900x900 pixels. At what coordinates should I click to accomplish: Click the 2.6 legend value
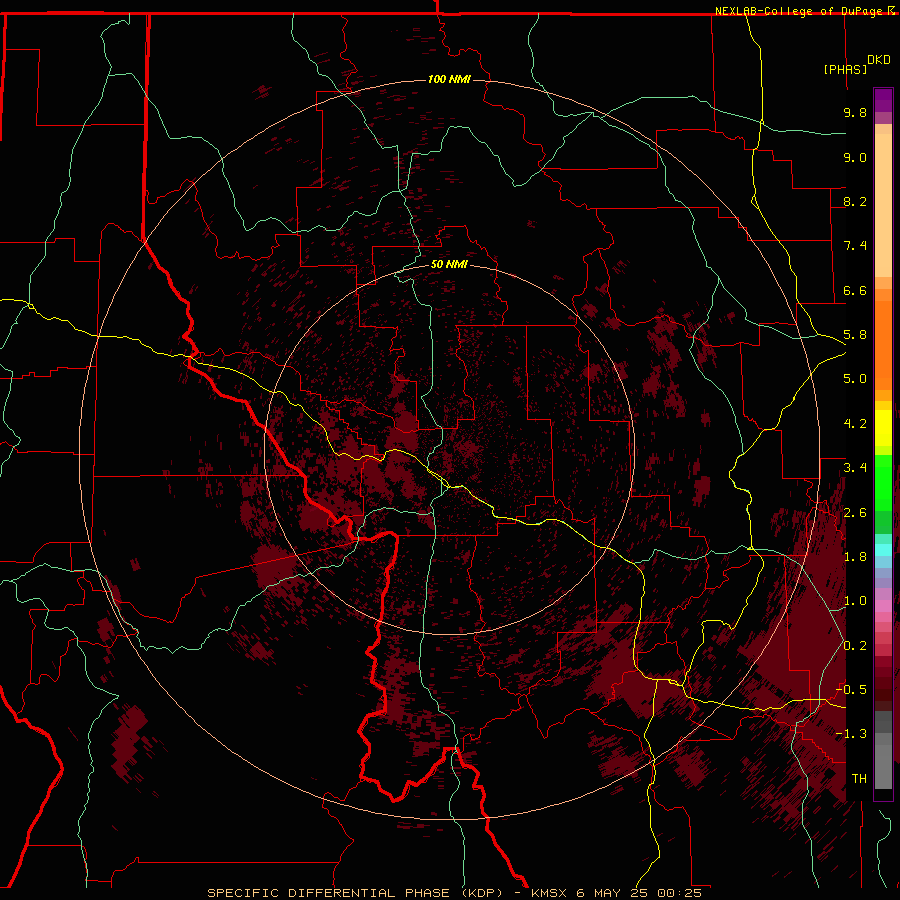pos(855,513)
